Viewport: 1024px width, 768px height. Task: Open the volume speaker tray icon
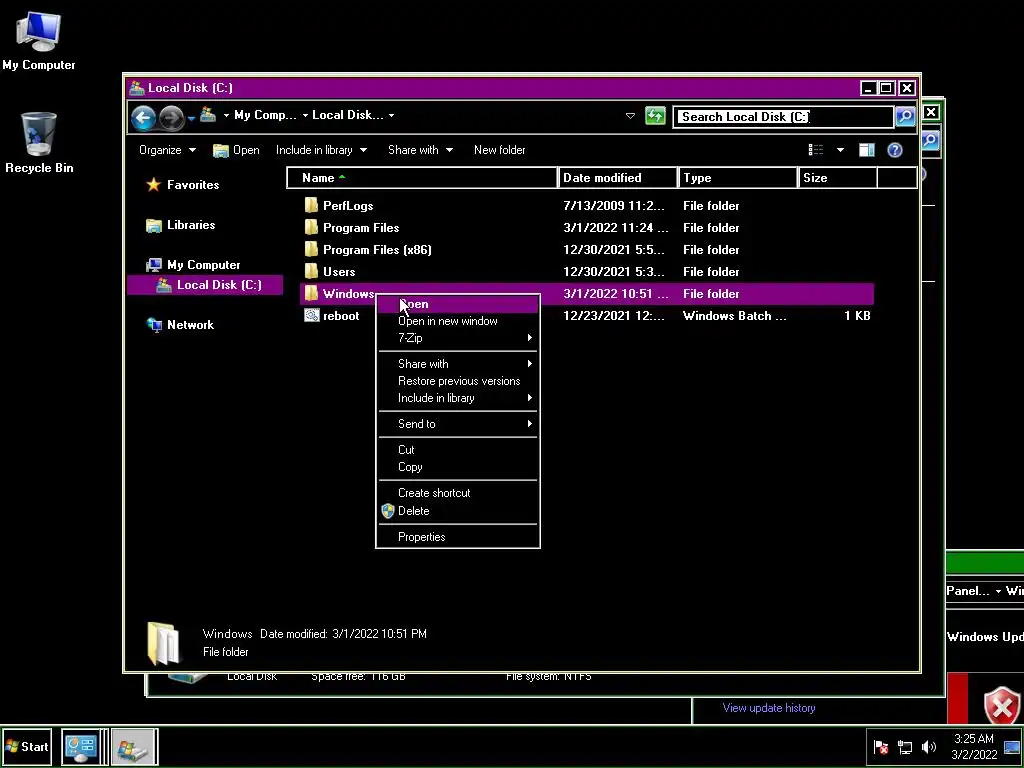(929, 746)
